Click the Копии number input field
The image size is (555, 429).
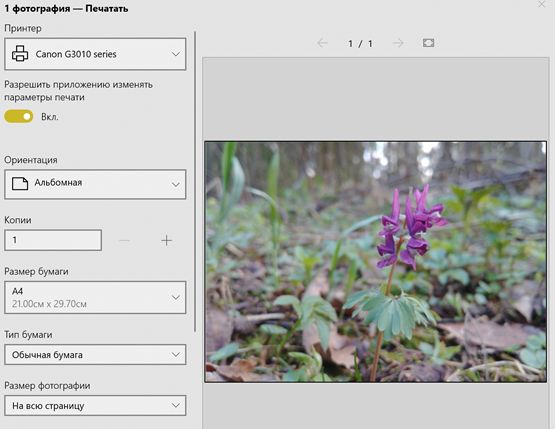53,240
